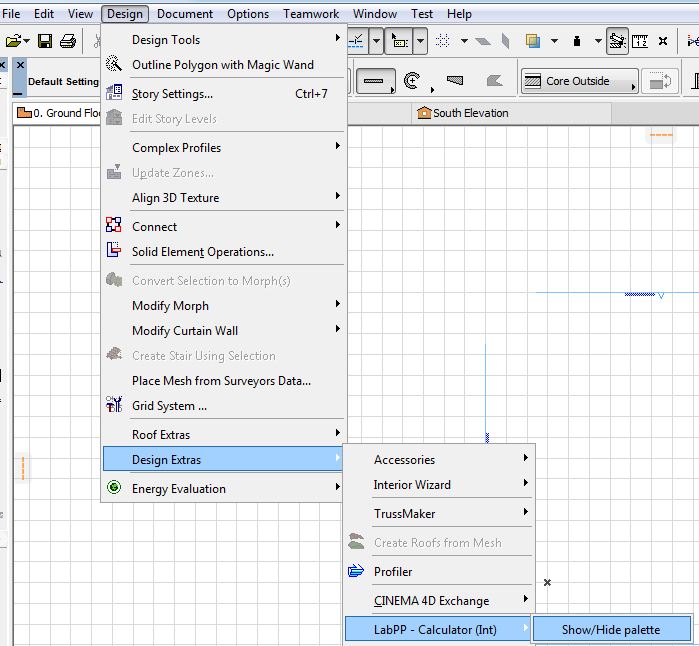Open the Modify Morph submenu

[223, 306]
